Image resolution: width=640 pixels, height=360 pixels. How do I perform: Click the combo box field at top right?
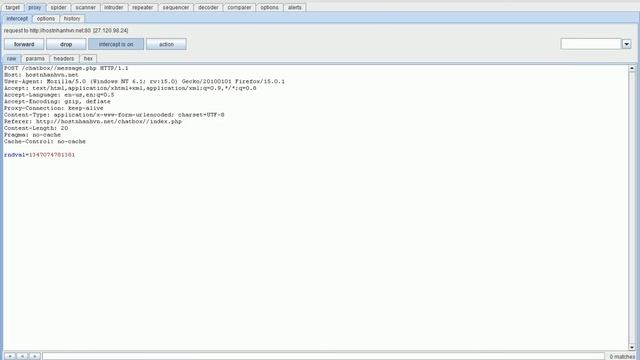click(591, 44)
